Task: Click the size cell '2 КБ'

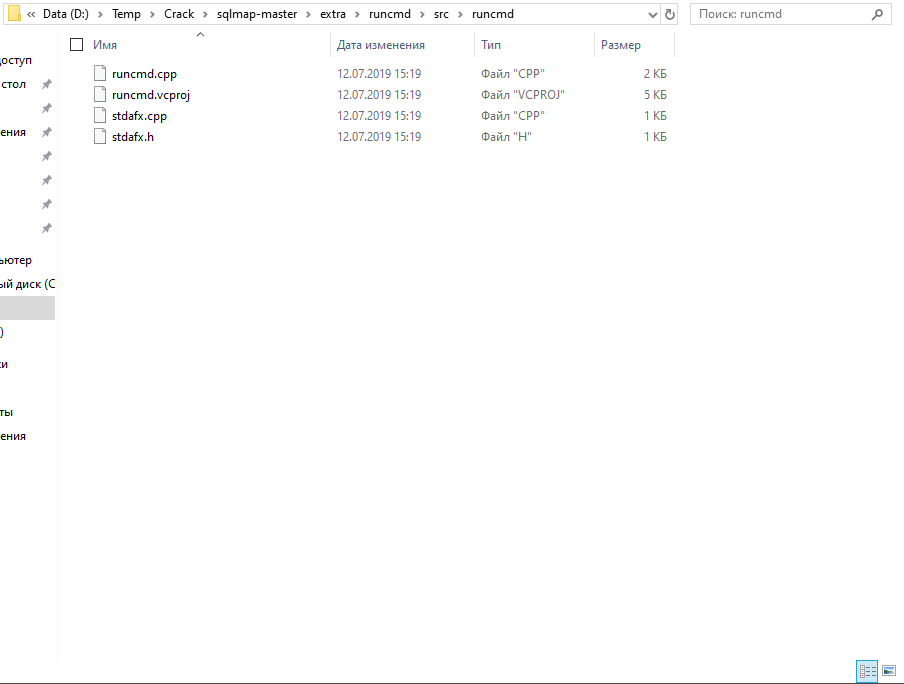Action: point(655,74)
